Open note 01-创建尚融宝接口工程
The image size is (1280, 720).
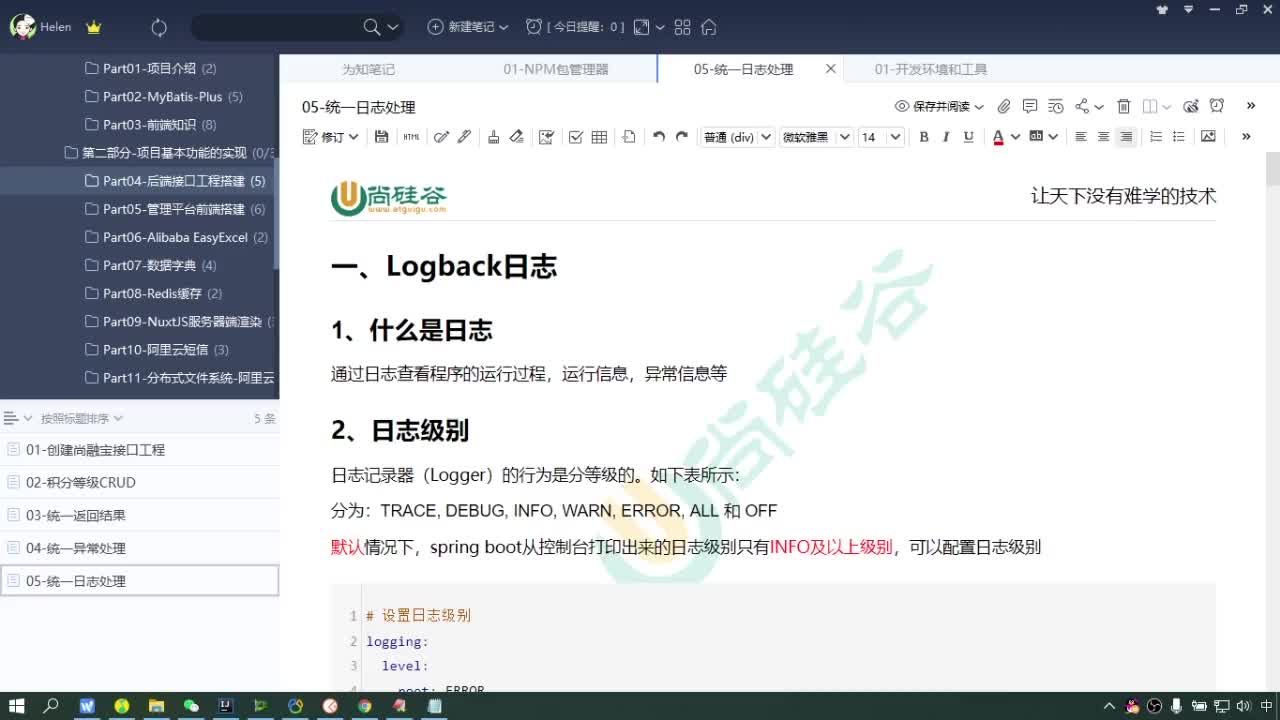pos(139,450)
